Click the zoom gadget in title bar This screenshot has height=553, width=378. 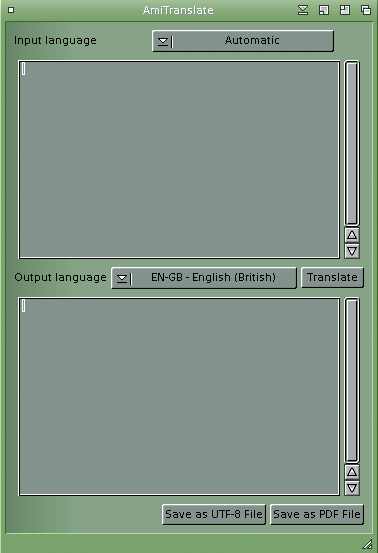tap(324, 10)
